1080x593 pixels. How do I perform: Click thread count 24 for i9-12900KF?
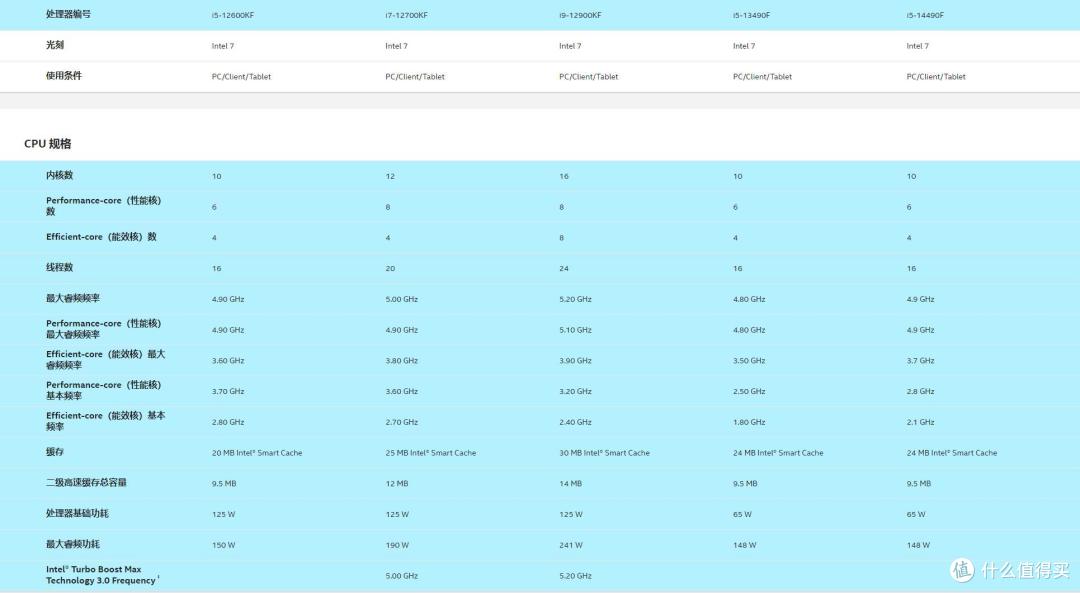coord(563,269)
